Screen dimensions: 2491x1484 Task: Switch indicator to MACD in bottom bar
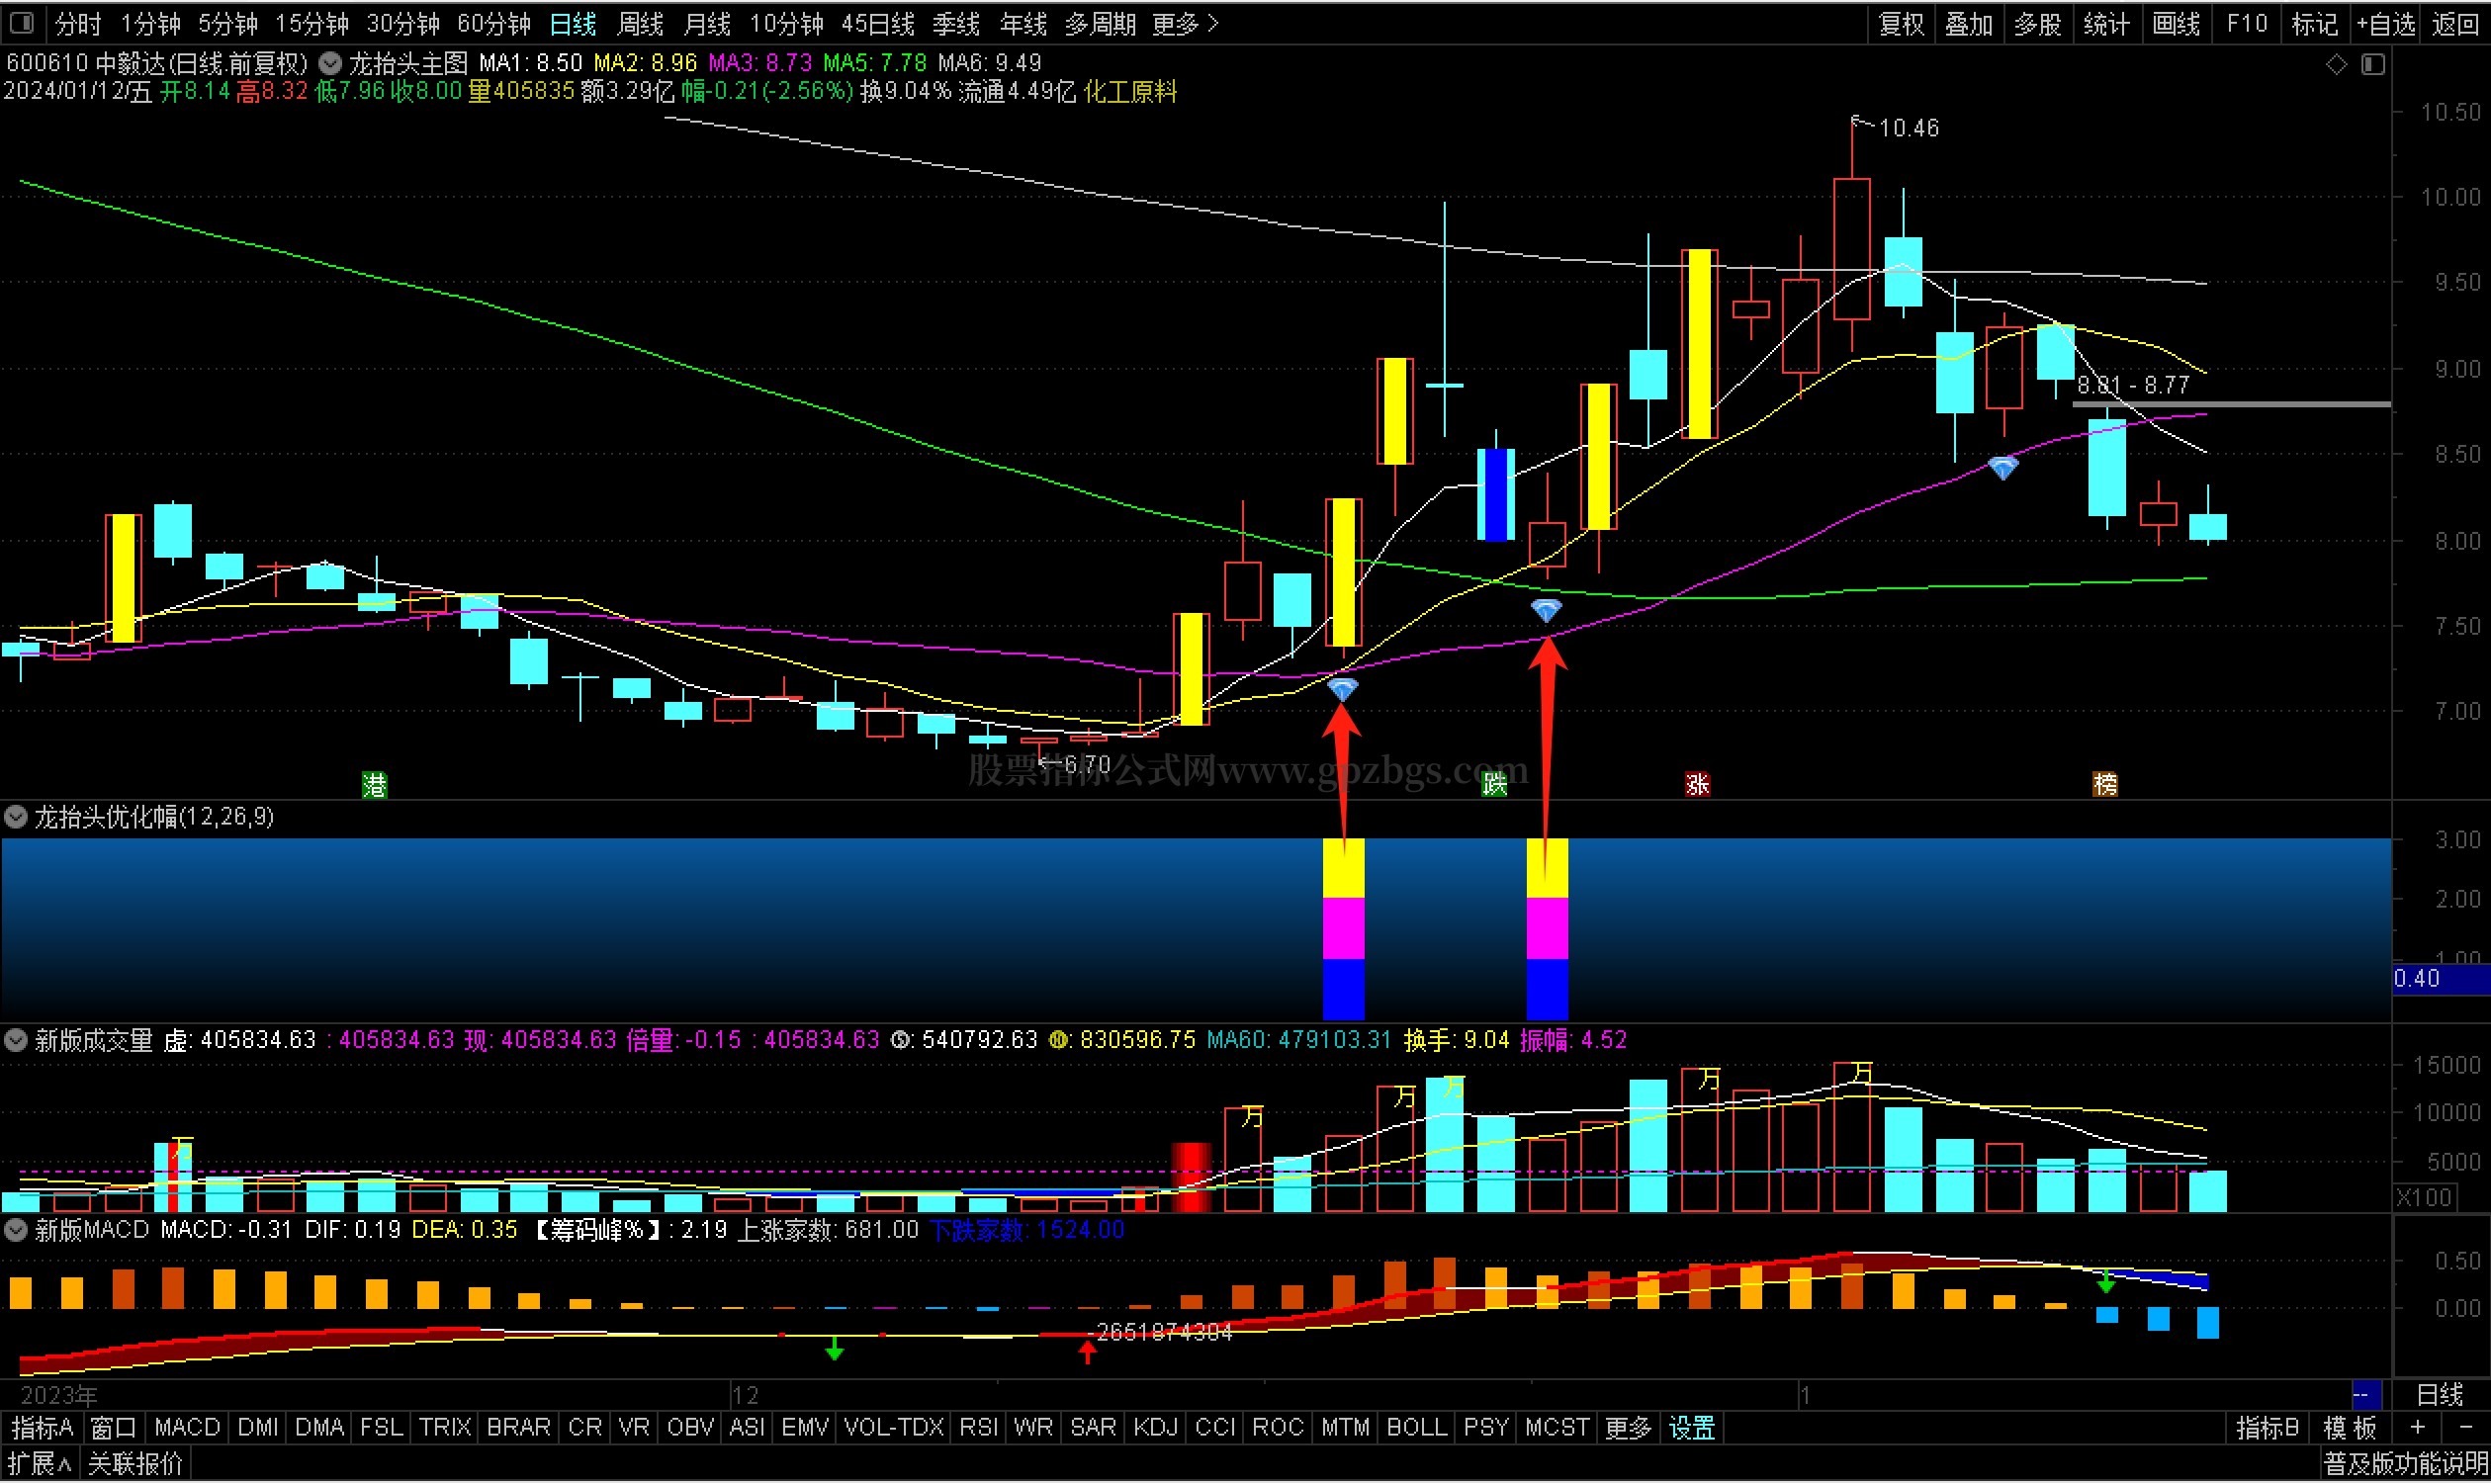pos(187,1429)
